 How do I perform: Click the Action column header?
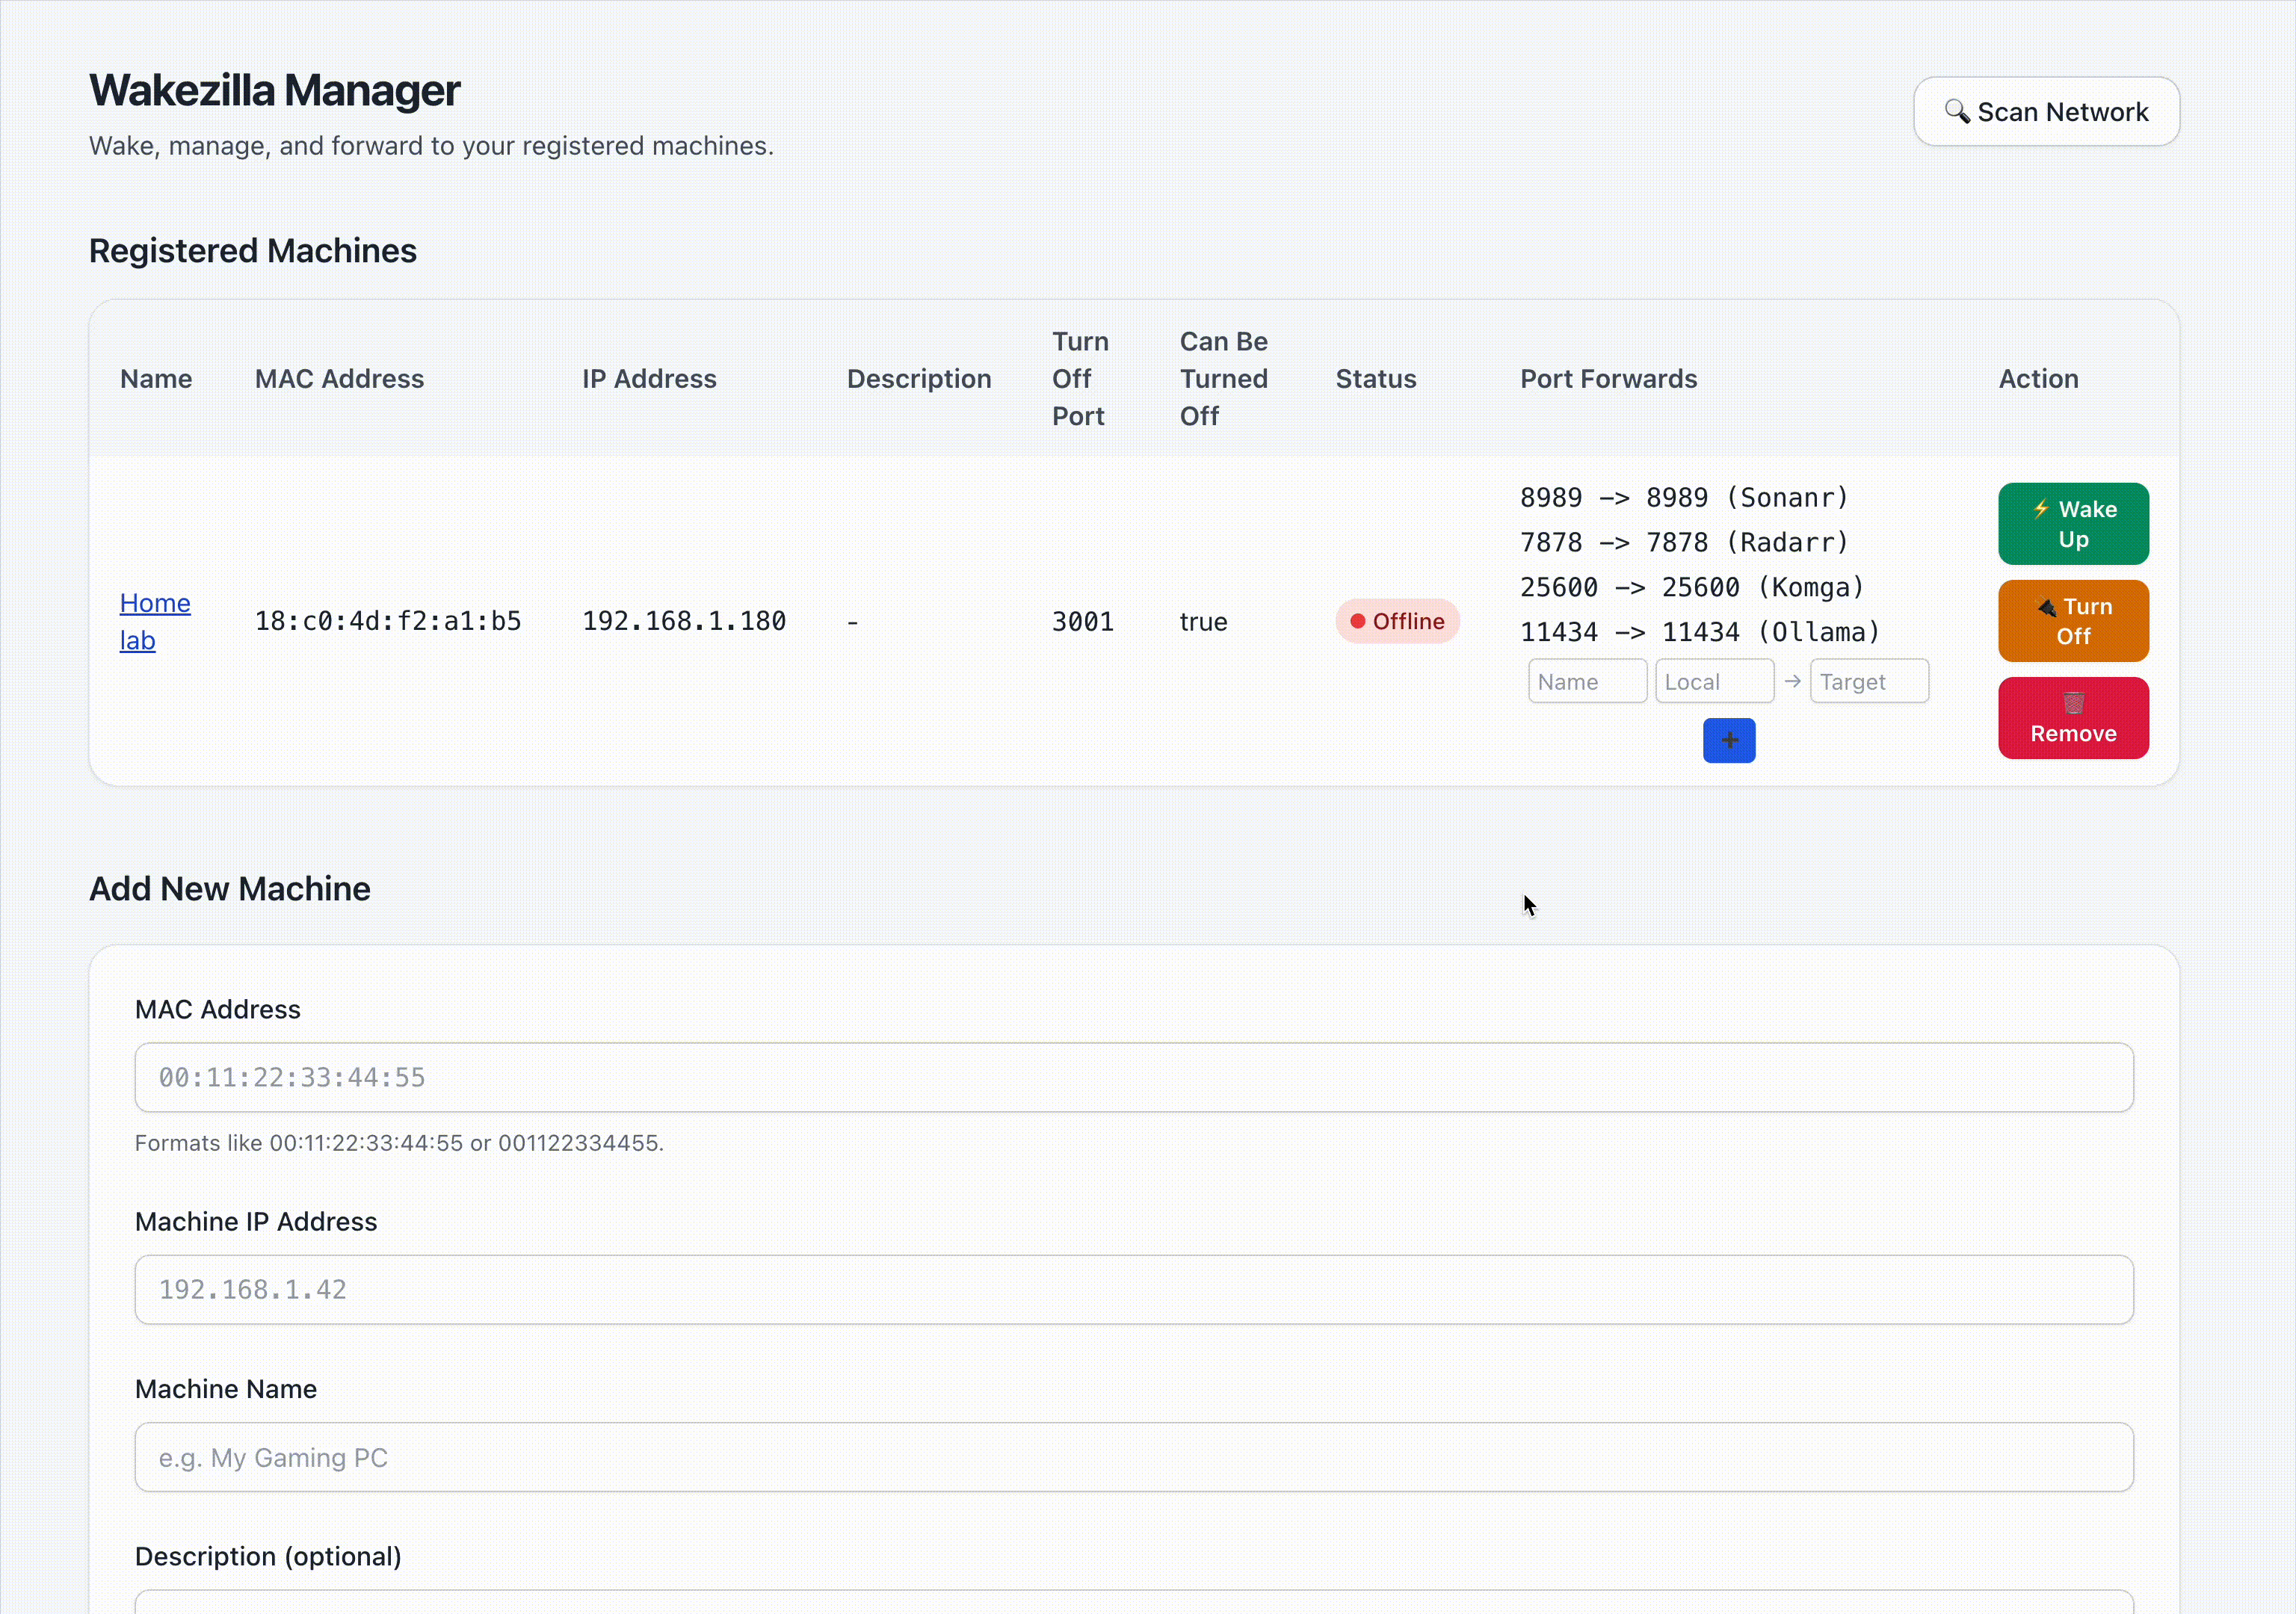point(2038,379)
